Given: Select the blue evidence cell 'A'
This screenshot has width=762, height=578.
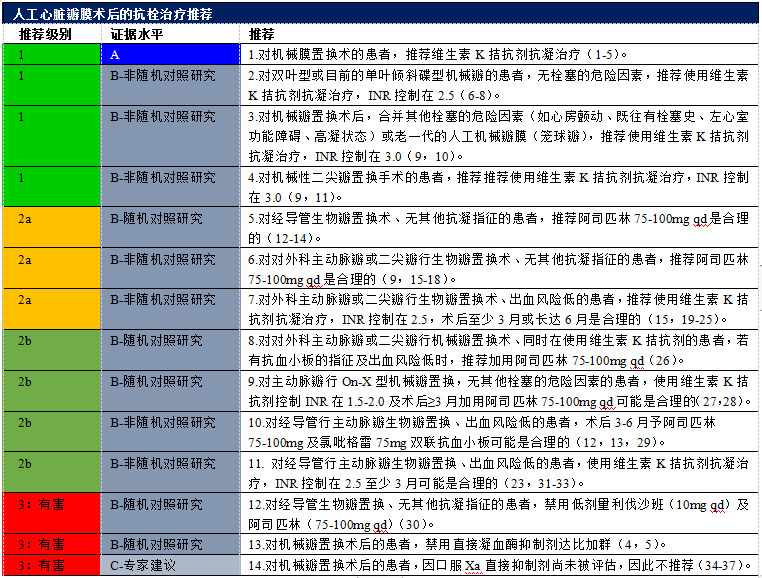Looking at the screenshot, I should (x=171, y=54).
